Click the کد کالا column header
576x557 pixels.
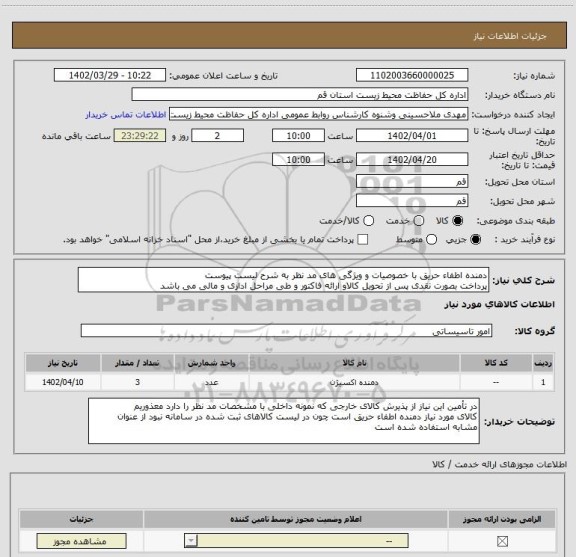click(496, 363)
